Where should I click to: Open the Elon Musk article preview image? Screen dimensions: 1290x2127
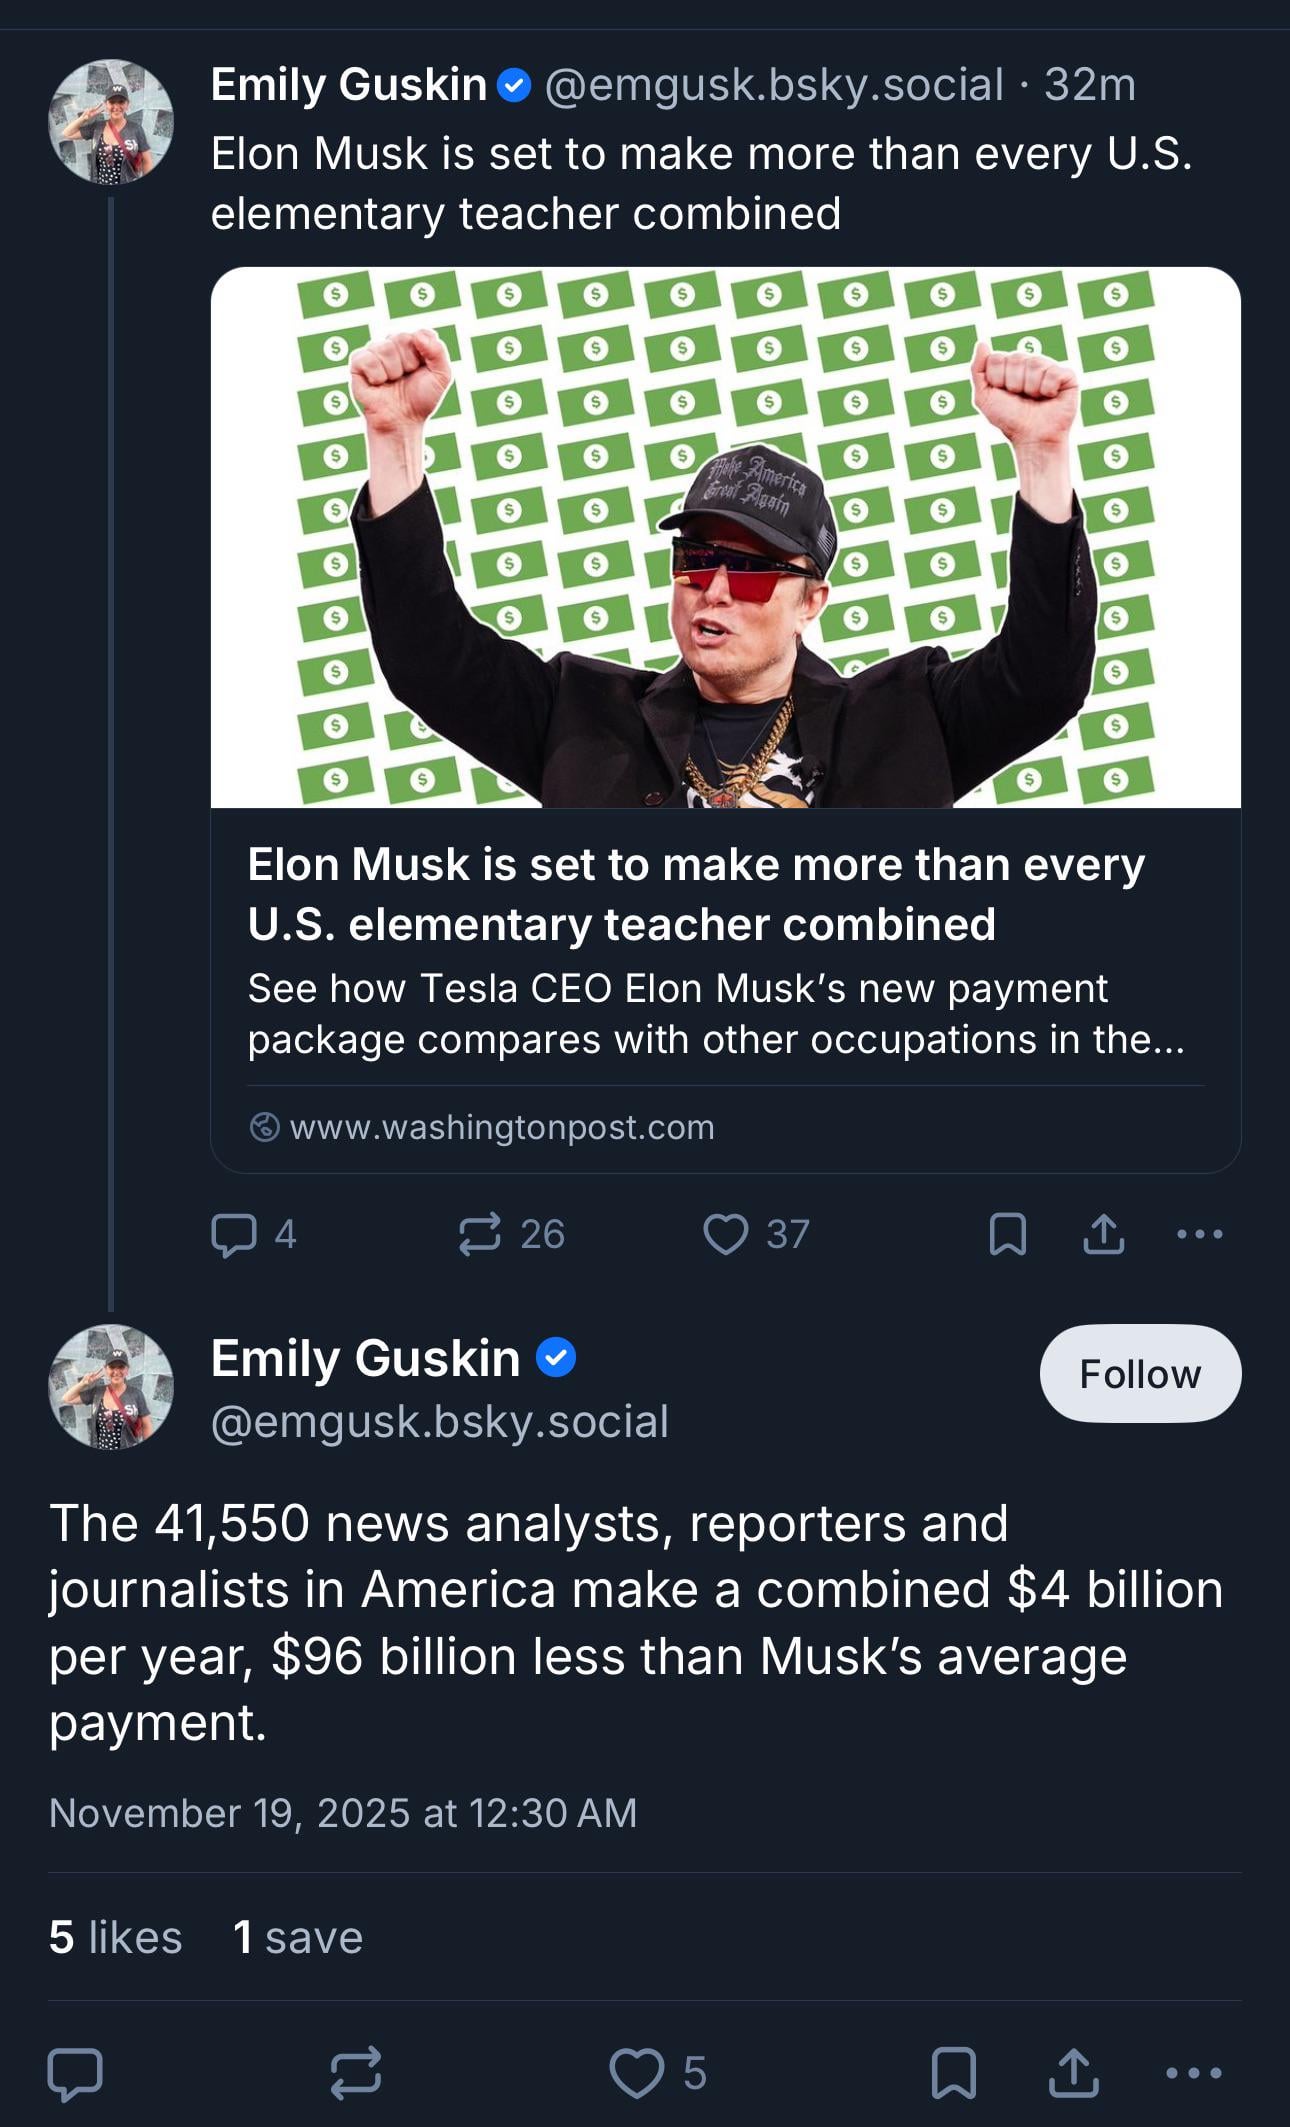tap(725, 537)
